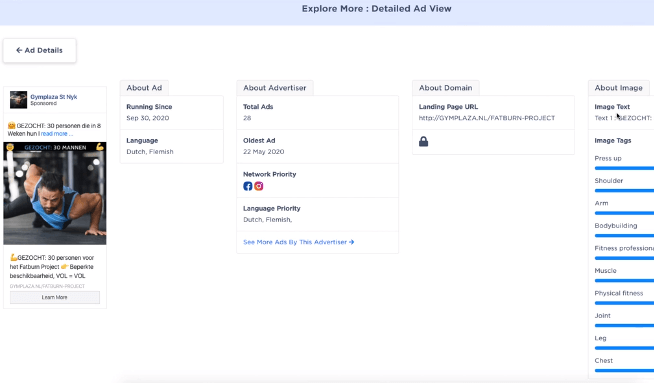Click the 'Running Since' label

click(149, 107)
